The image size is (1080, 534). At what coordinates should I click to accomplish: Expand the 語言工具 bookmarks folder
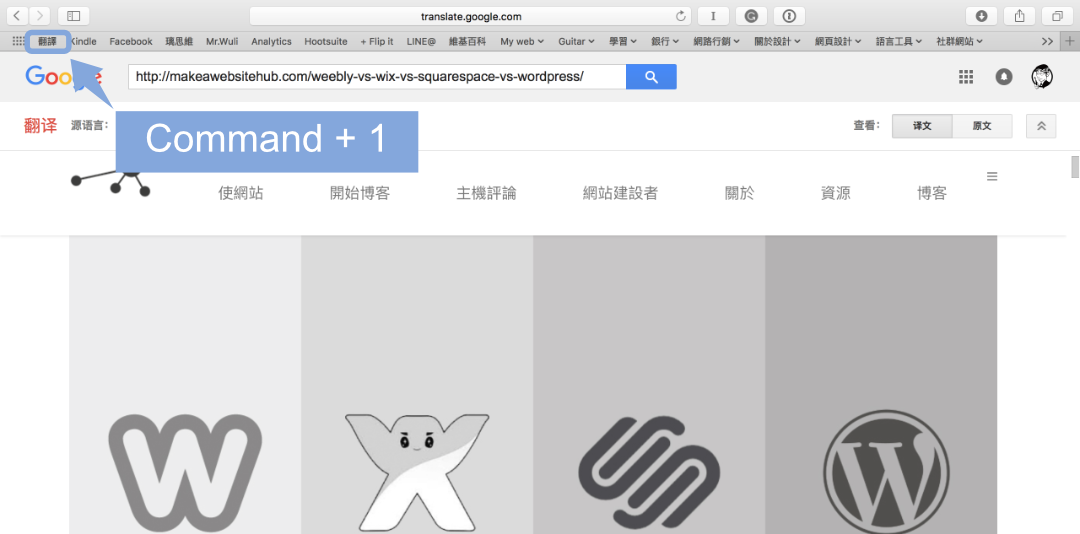pyautogui.click(x=899, y=41)
